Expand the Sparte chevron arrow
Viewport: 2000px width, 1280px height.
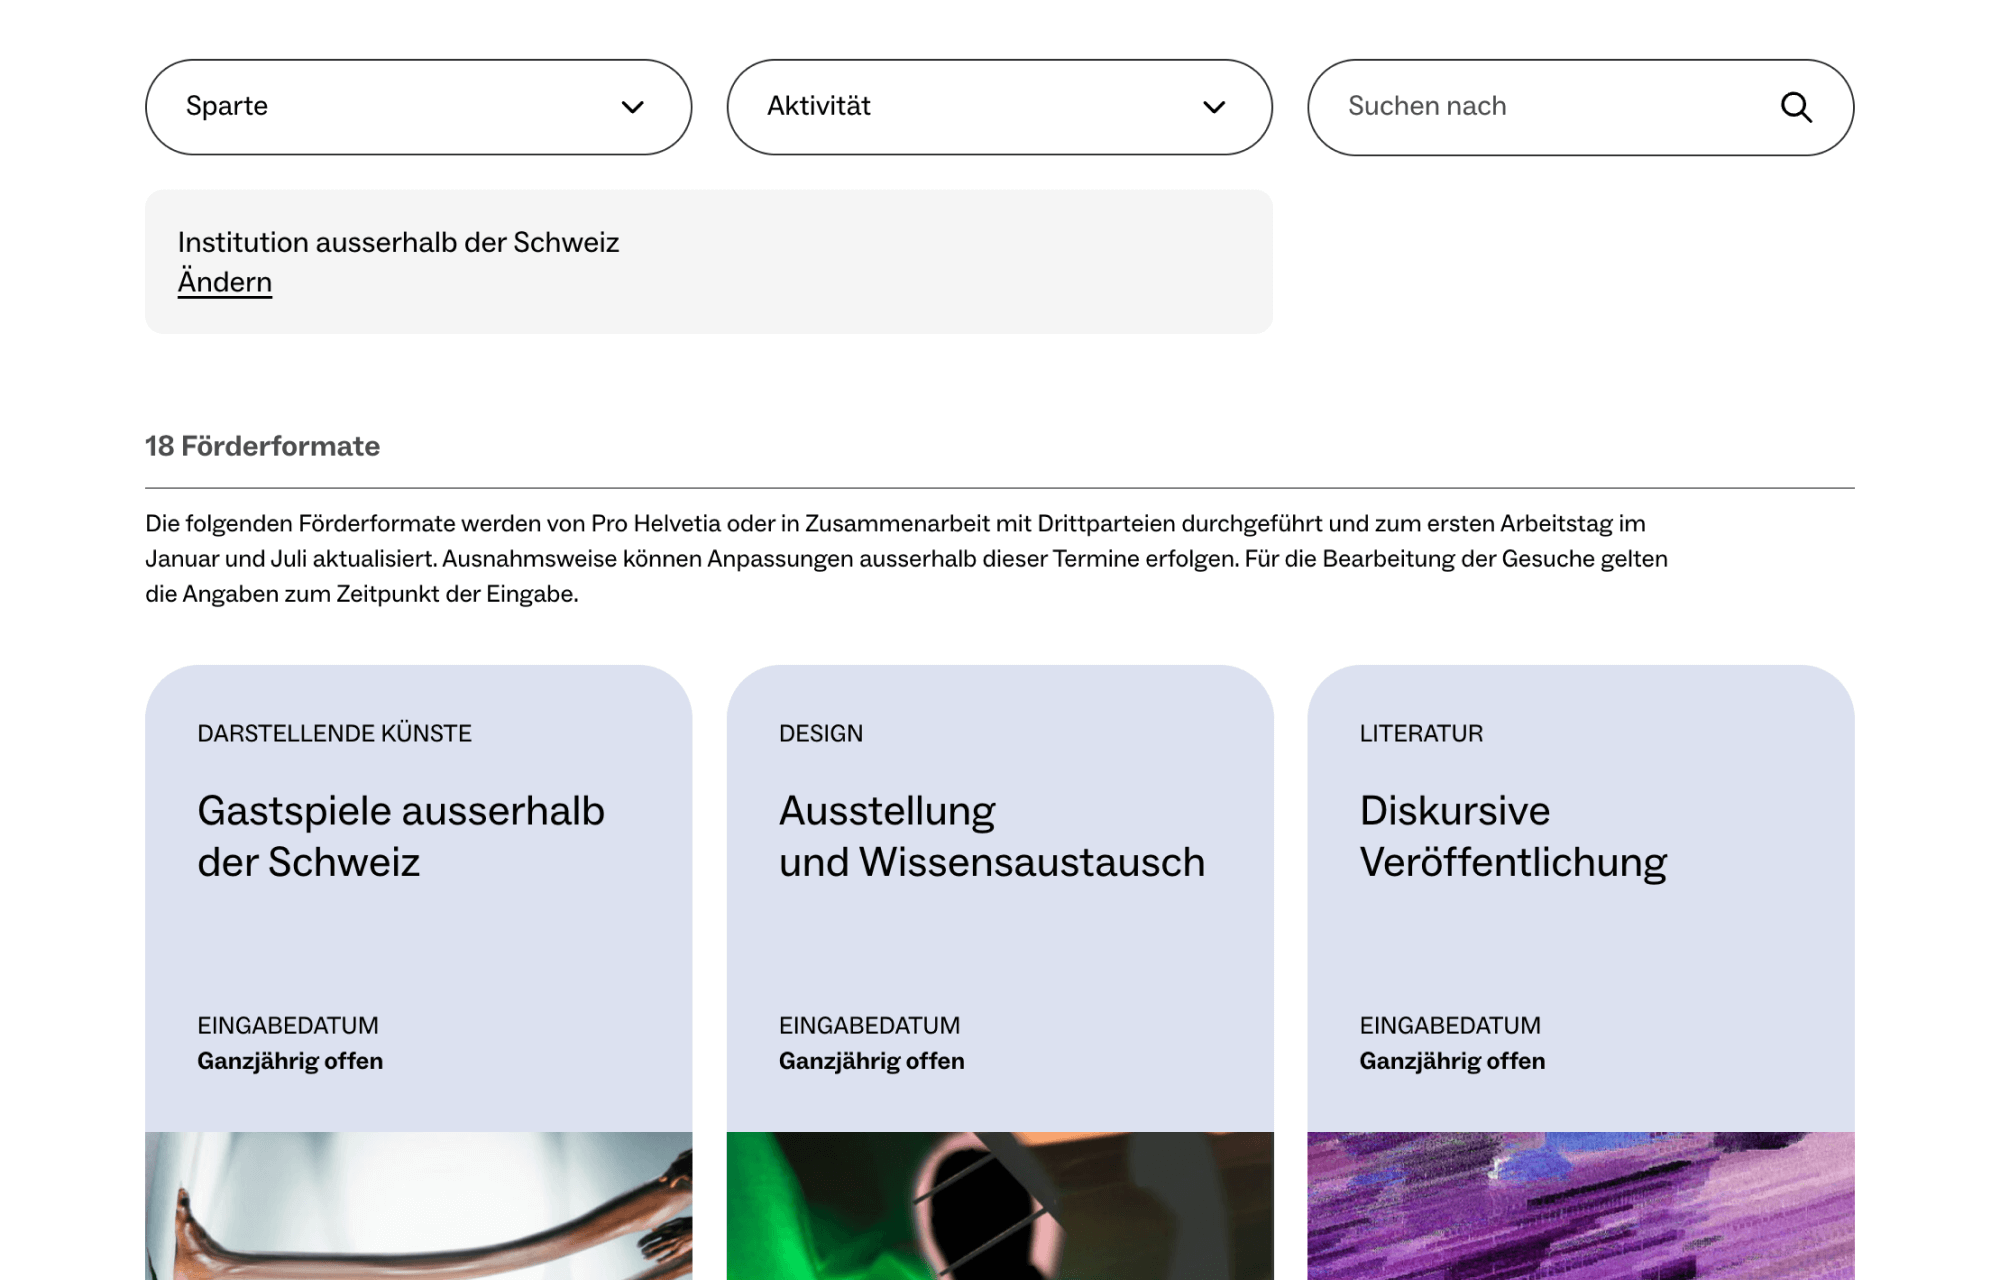pos(632,107)
